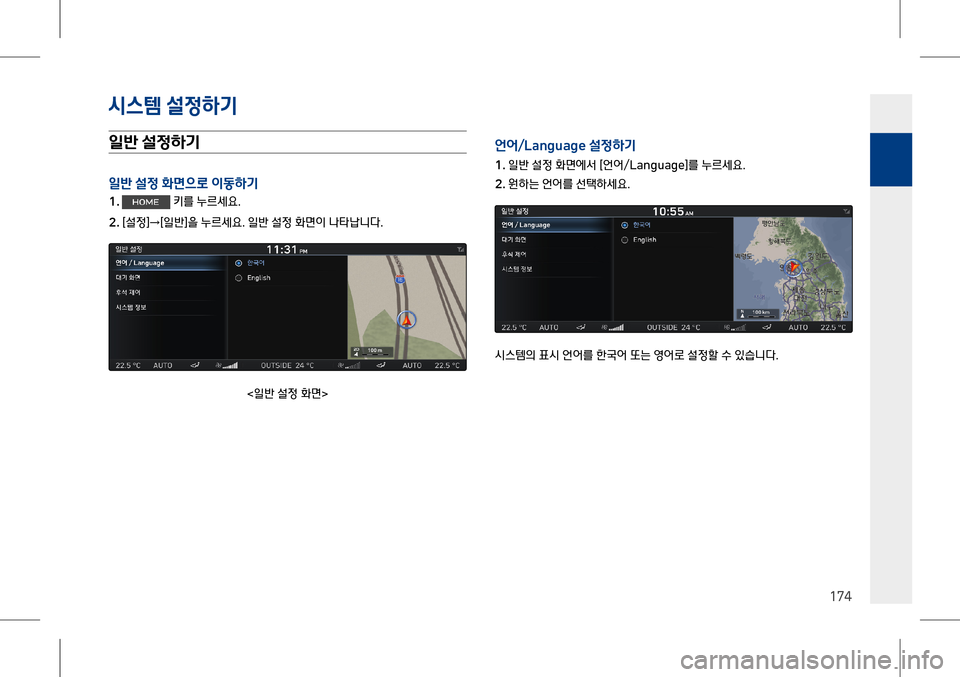Open 시스템 정보 in the 11:31 PM screen

[168, 307]
